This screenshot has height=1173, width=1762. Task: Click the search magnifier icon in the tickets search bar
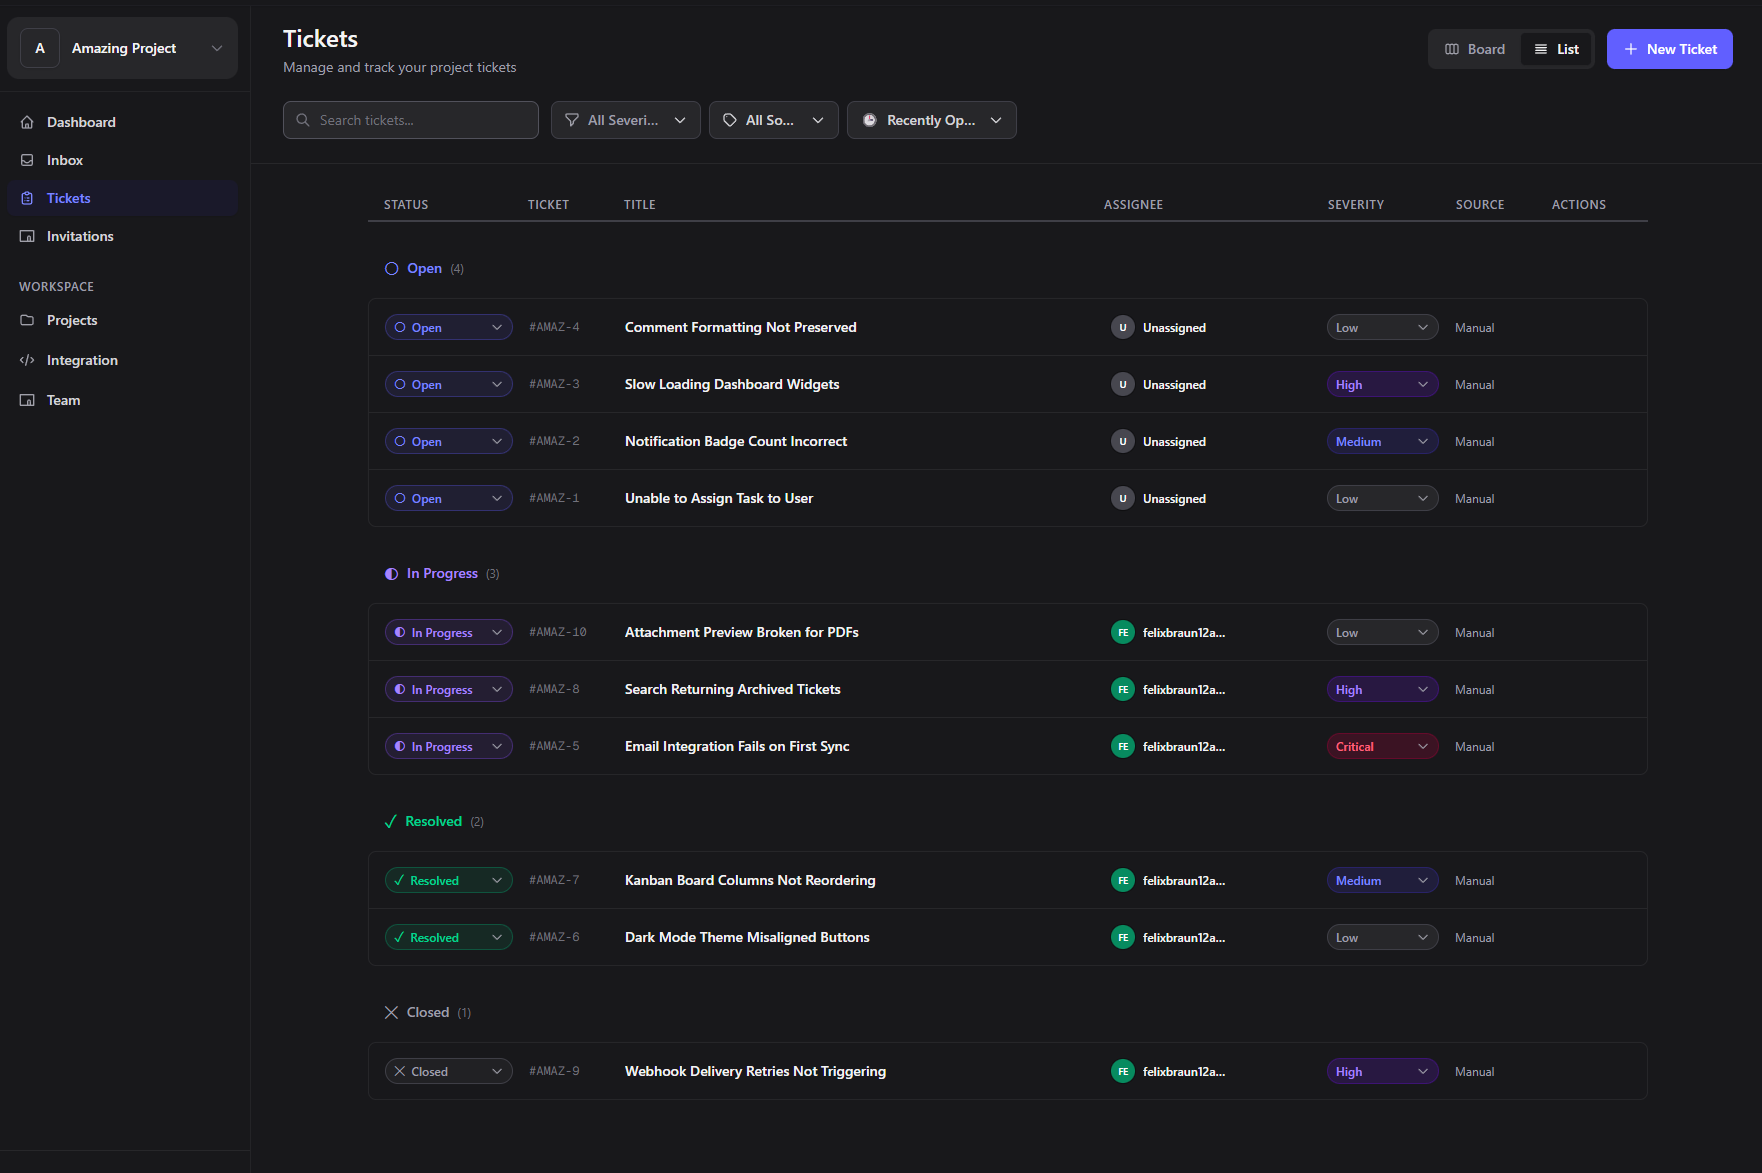pyautogui.click(x=302, y=120)
